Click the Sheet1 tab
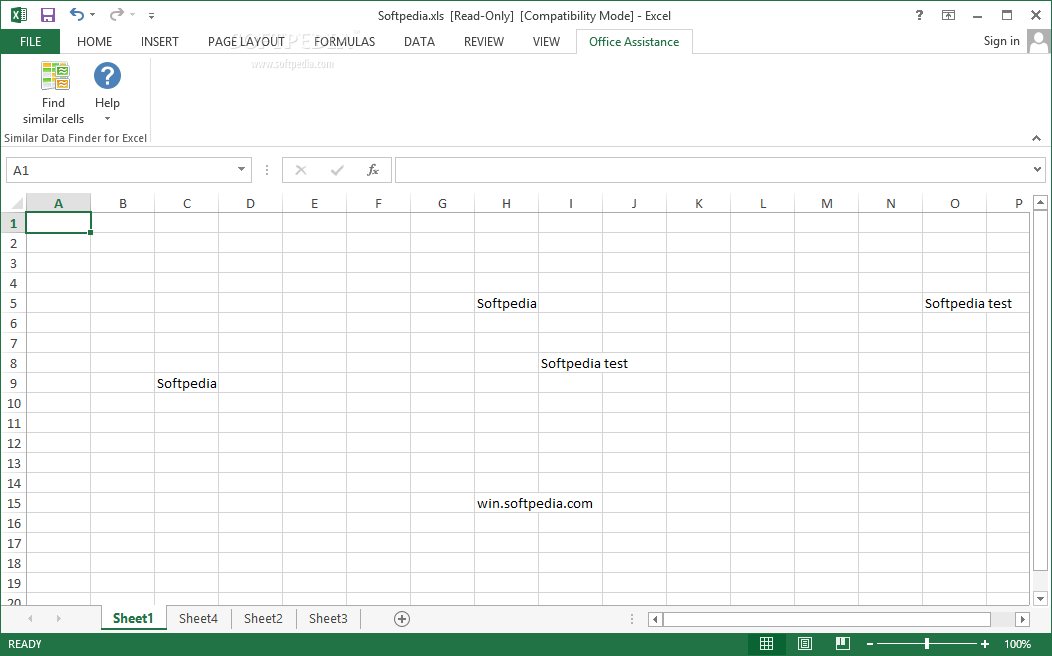Image resolution: width=1052 pixels, height=656 pixels. tap(133, 618)
